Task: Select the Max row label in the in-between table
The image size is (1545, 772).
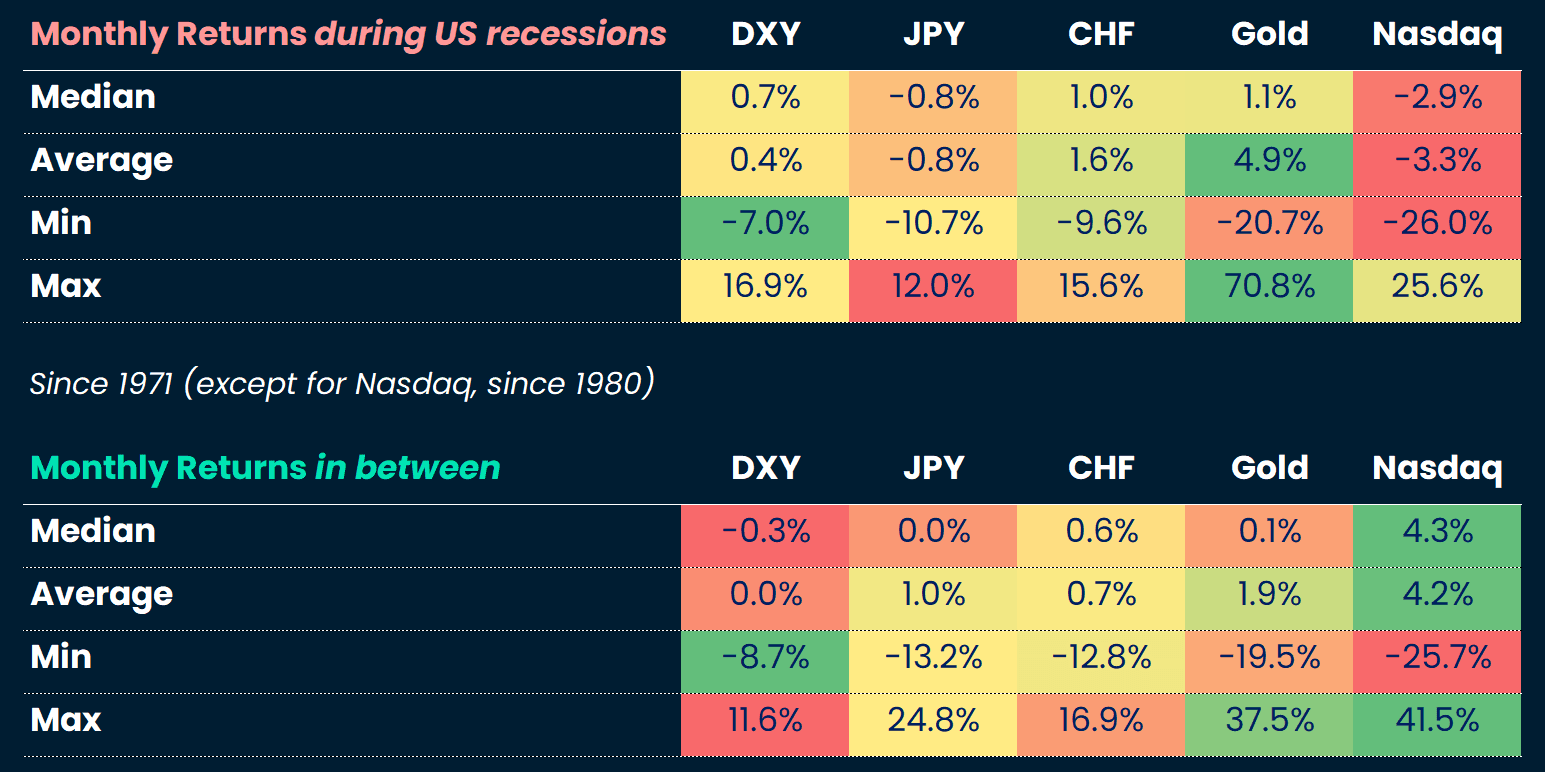Action: point(66,720)
